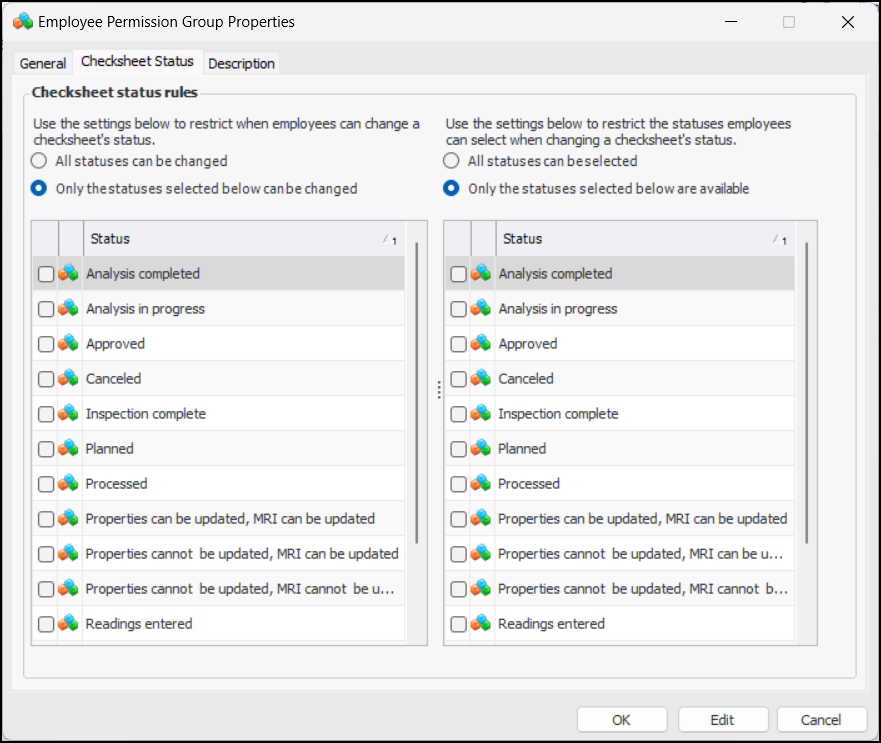Click the right list Status column sort arrow
881x743 pixels.
(x=779, y=240)
